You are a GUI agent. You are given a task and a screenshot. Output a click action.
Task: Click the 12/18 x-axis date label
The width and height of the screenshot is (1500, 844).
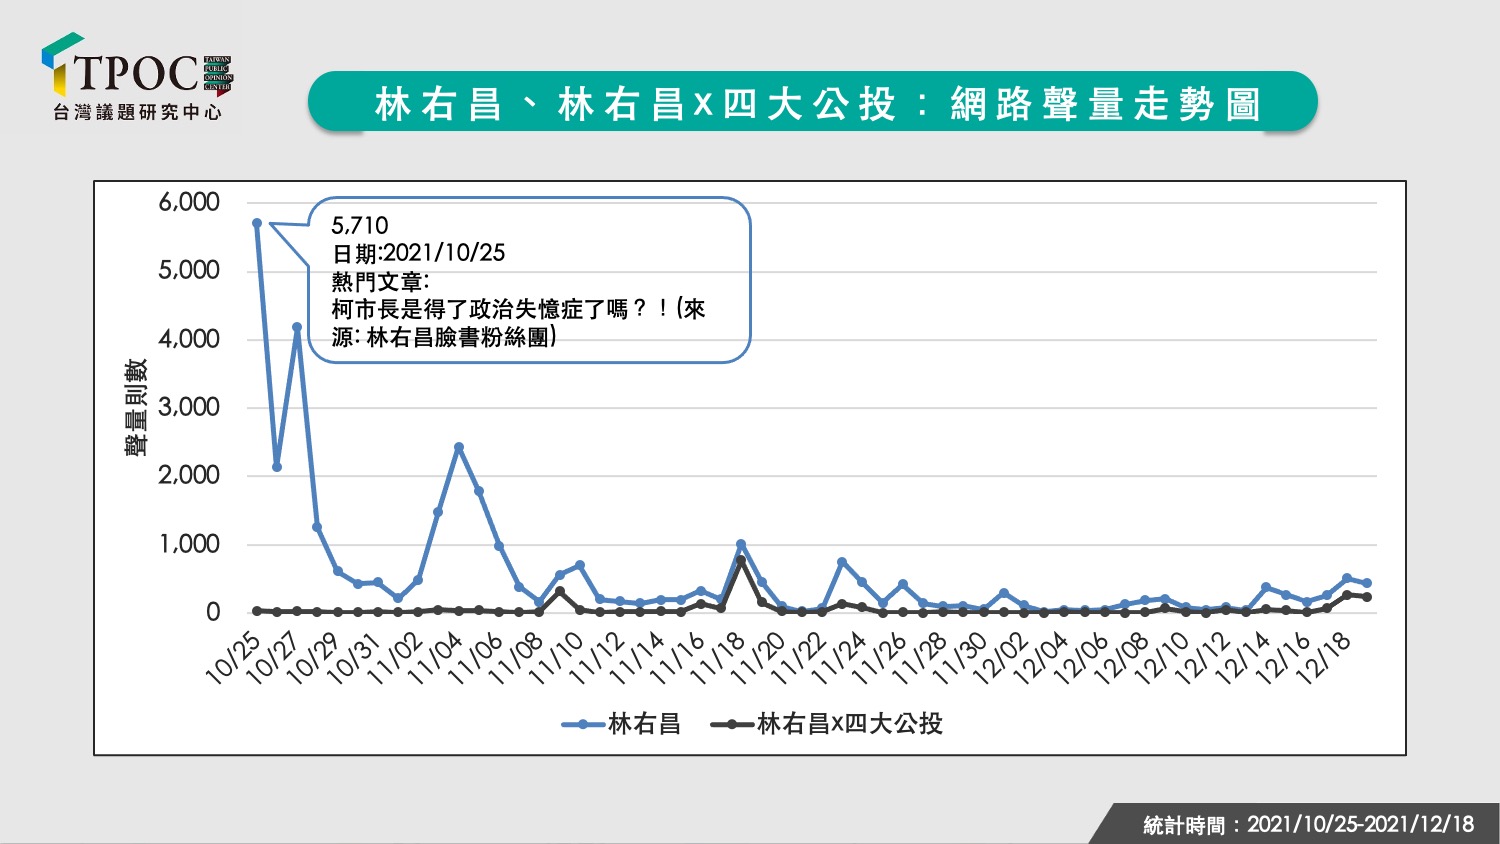(1324, 657)
